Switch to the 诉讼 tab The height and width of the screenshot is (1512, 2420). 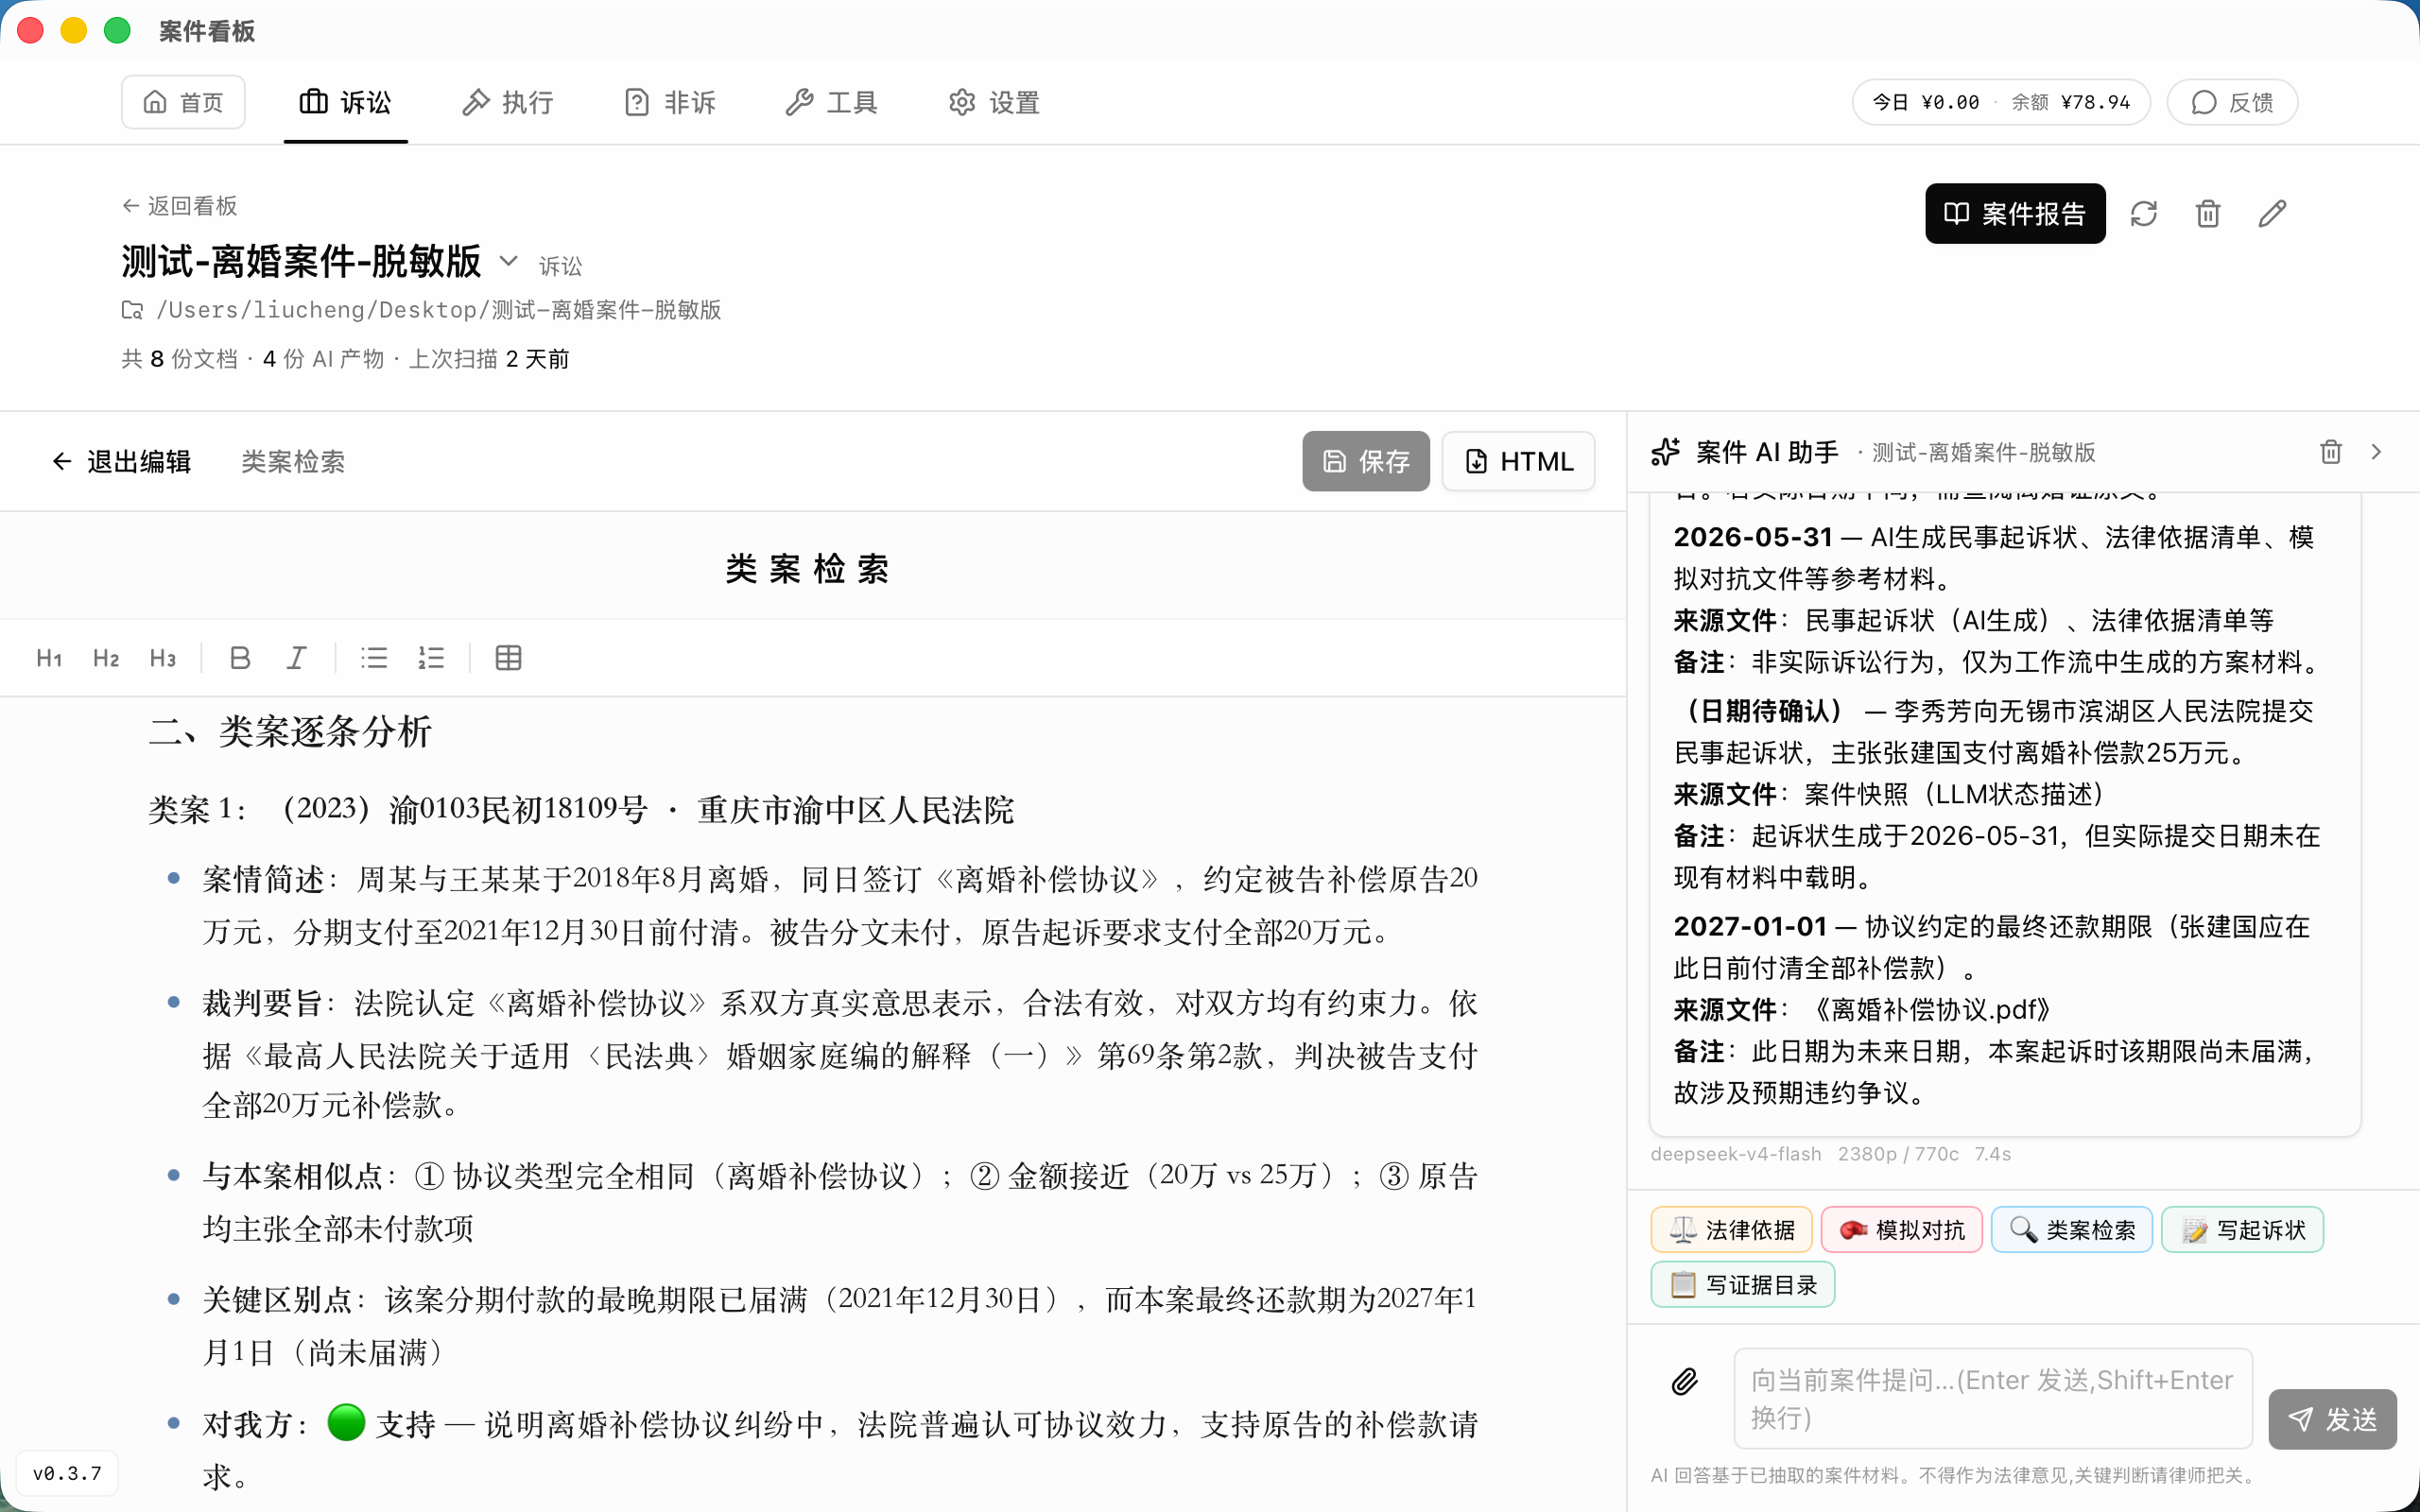pyautogui.click(x=346, y=102)
